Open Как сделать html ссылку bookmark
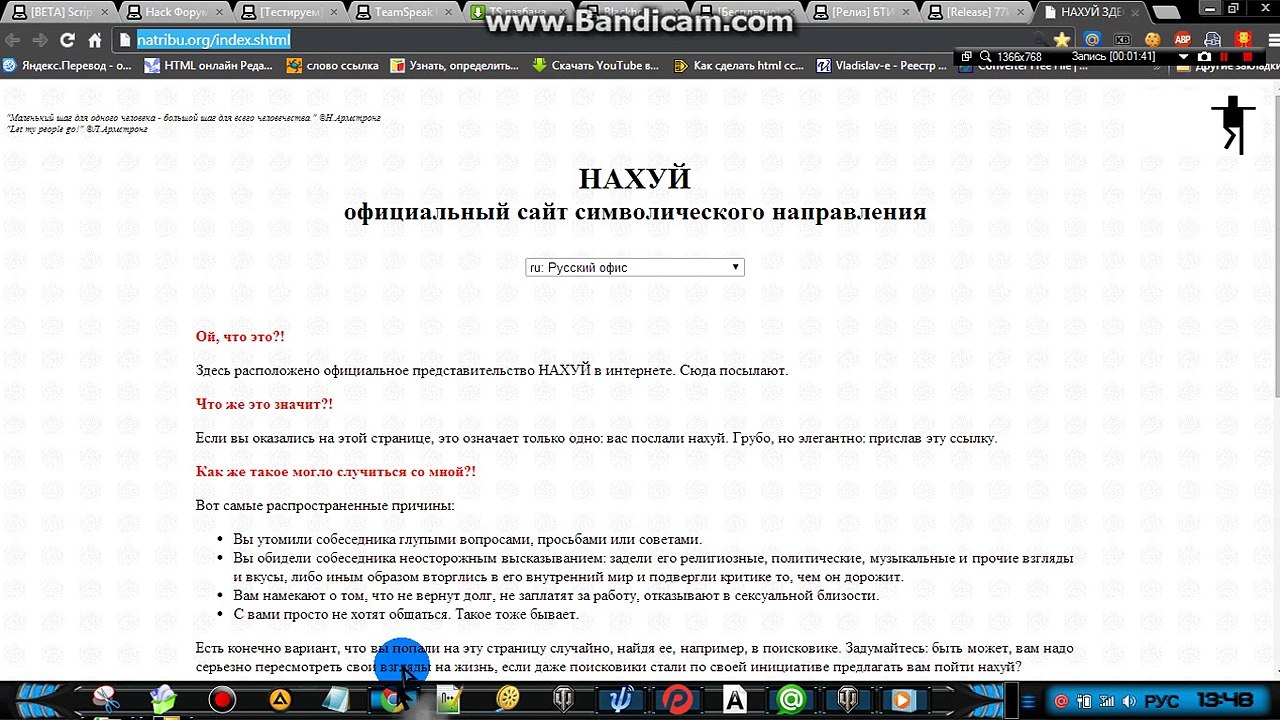Screen dimensions: 1280x720 (739, 66)
